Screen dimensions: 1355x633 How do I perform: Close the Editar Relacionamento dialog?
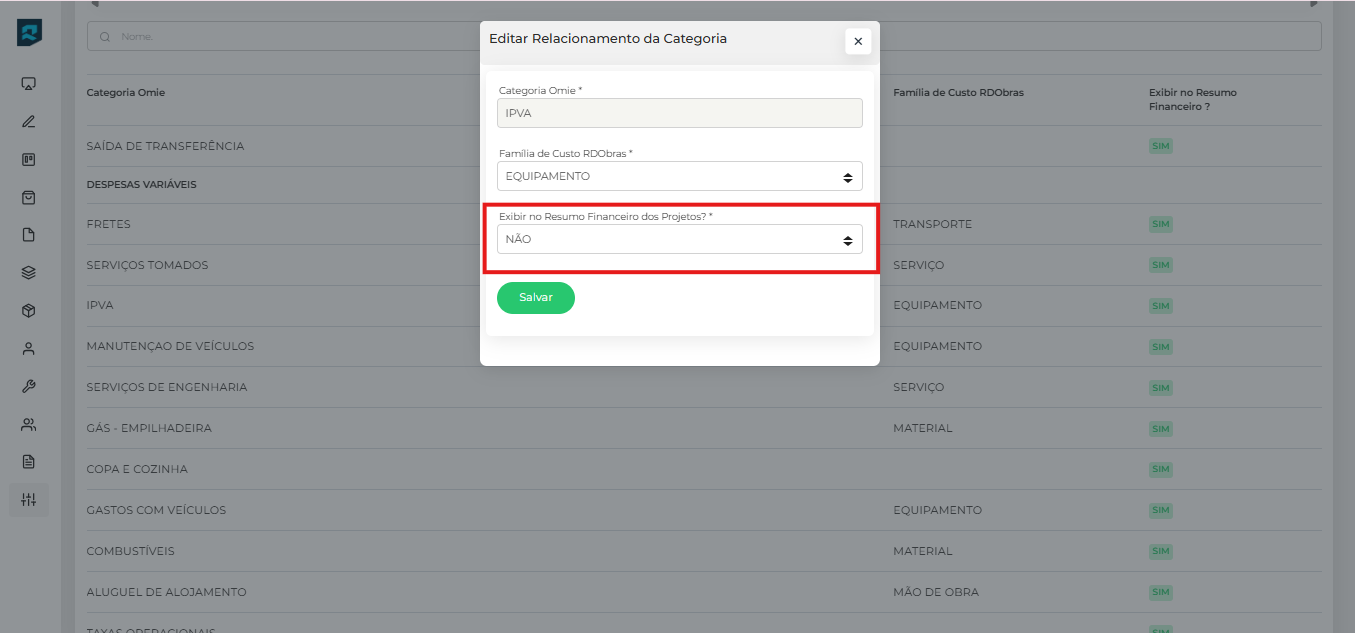point(858,41)
